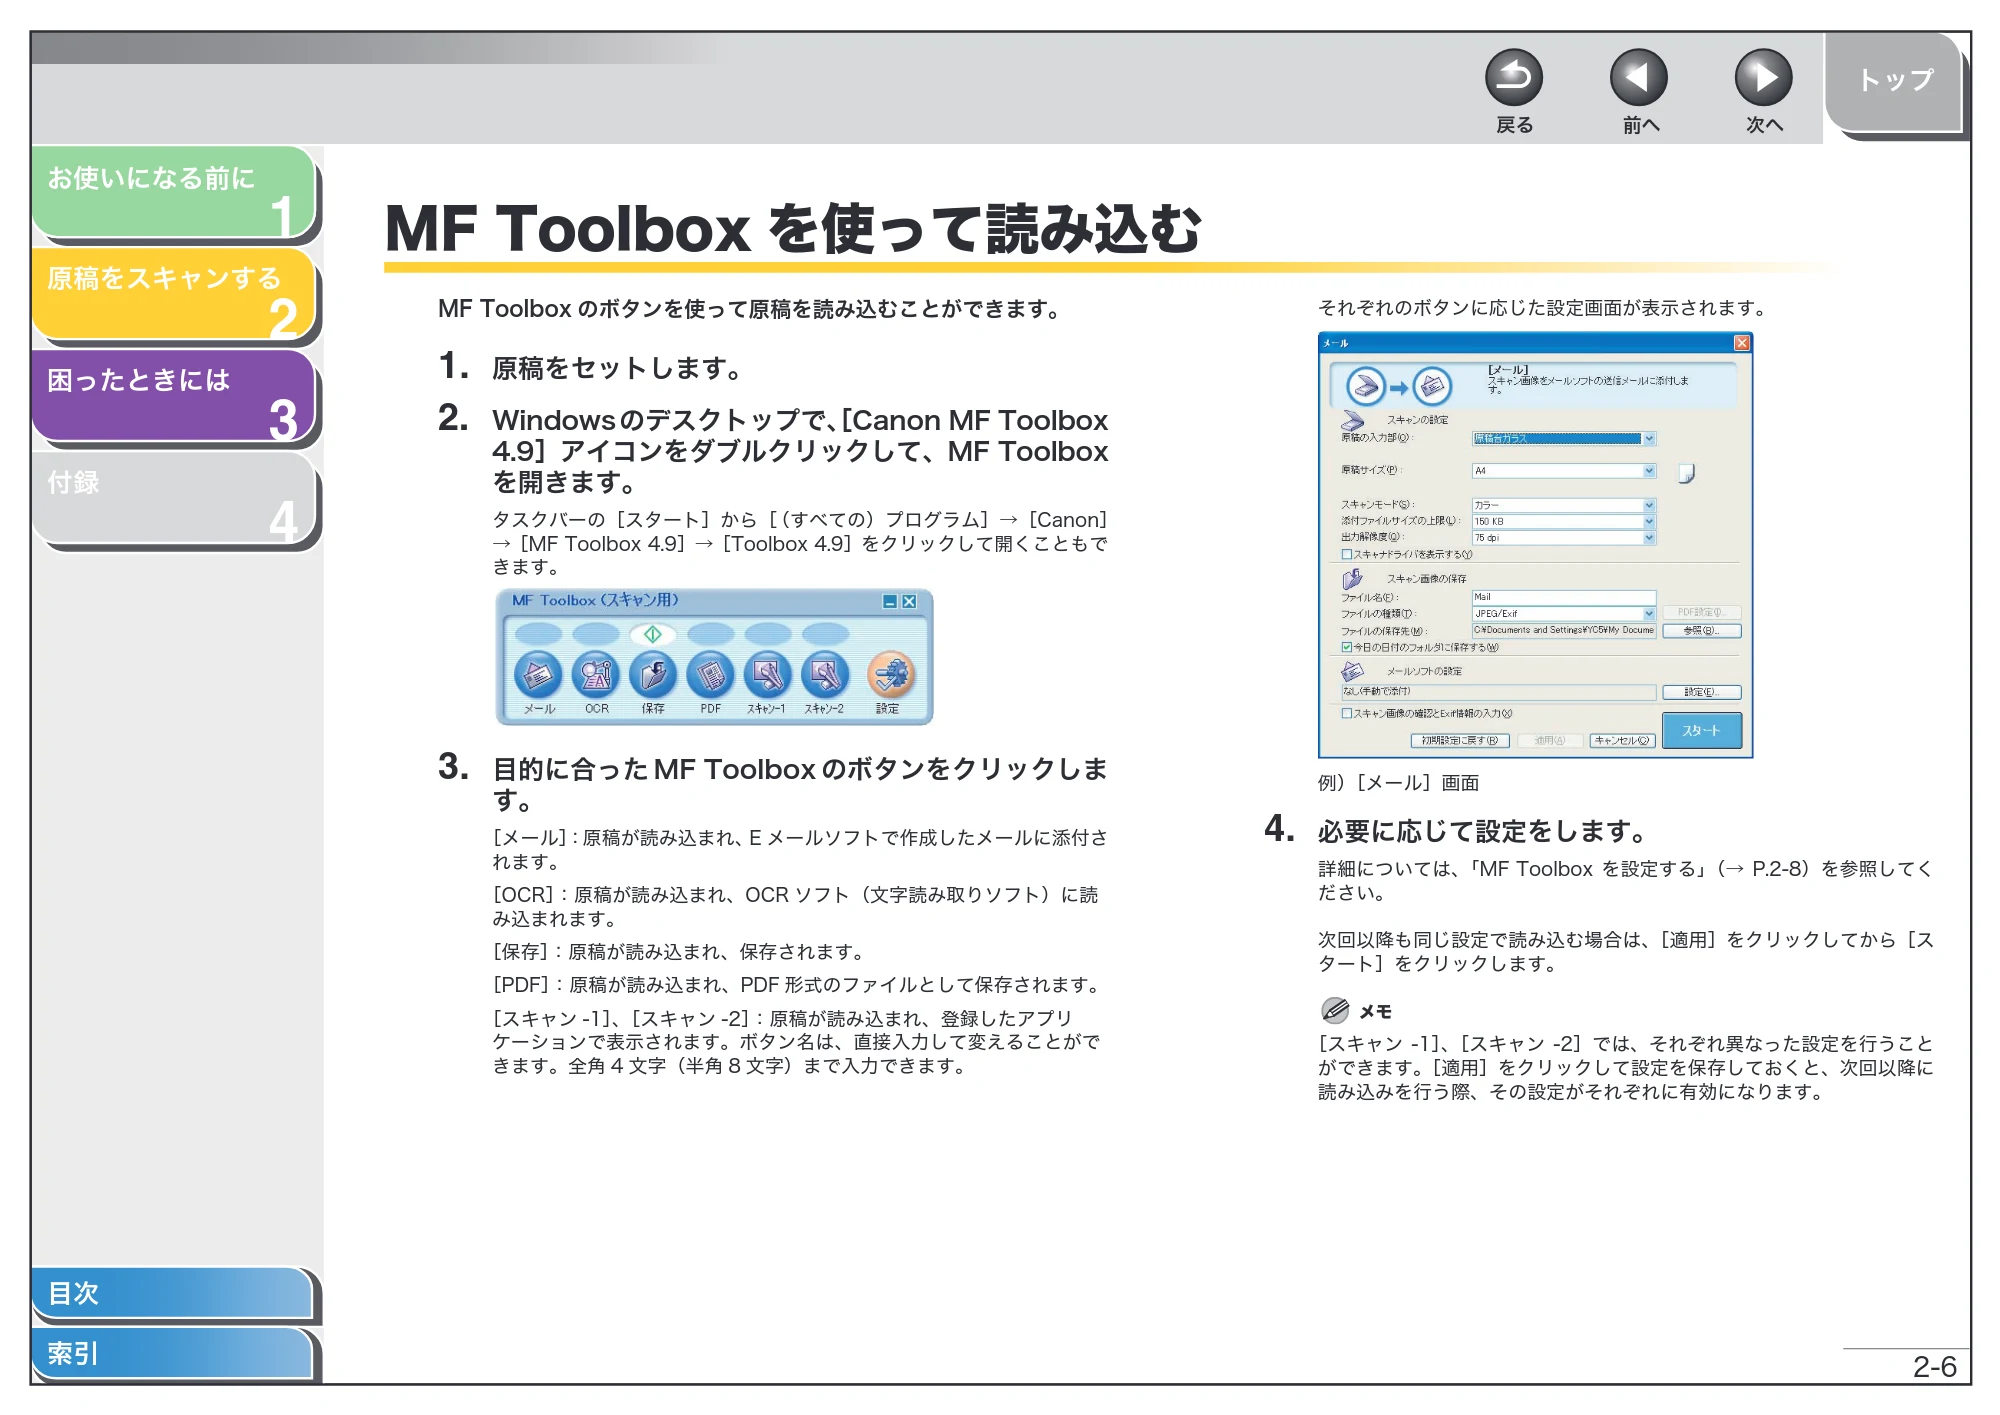Click the キャンセル cancel button

[x=1622, y=741]
